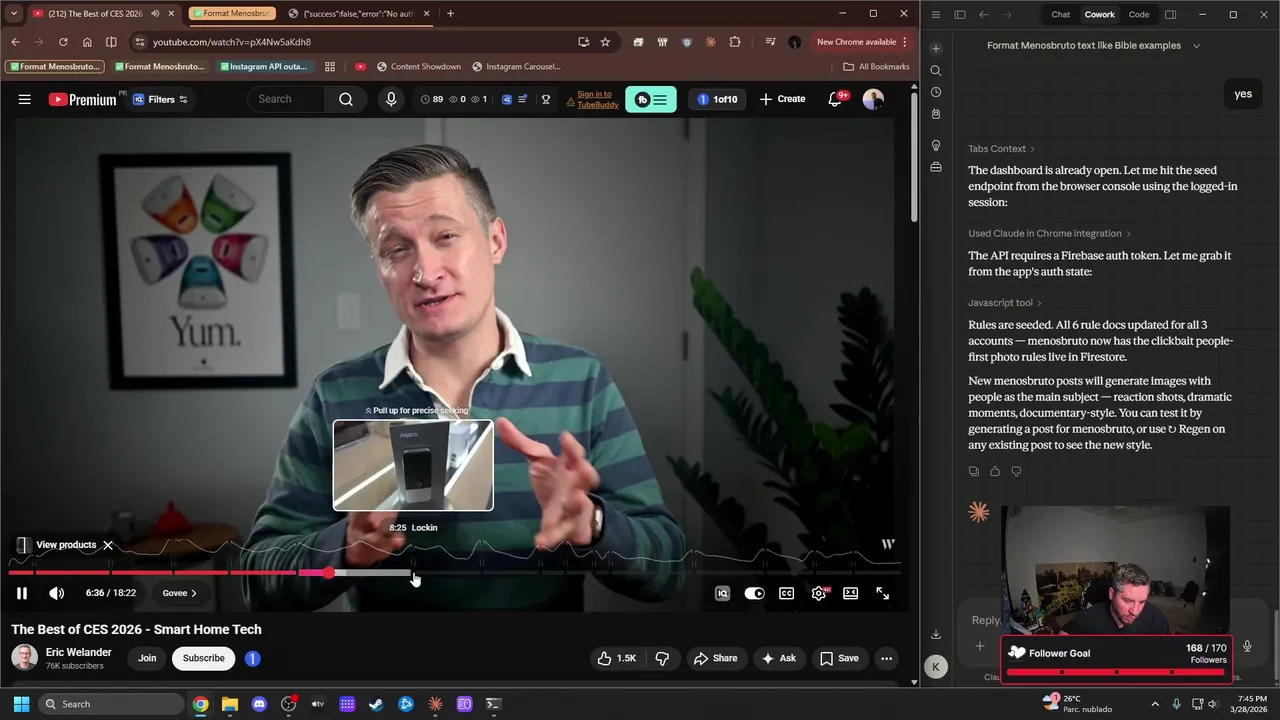Open the Govee chapter list

coord(180,593)
